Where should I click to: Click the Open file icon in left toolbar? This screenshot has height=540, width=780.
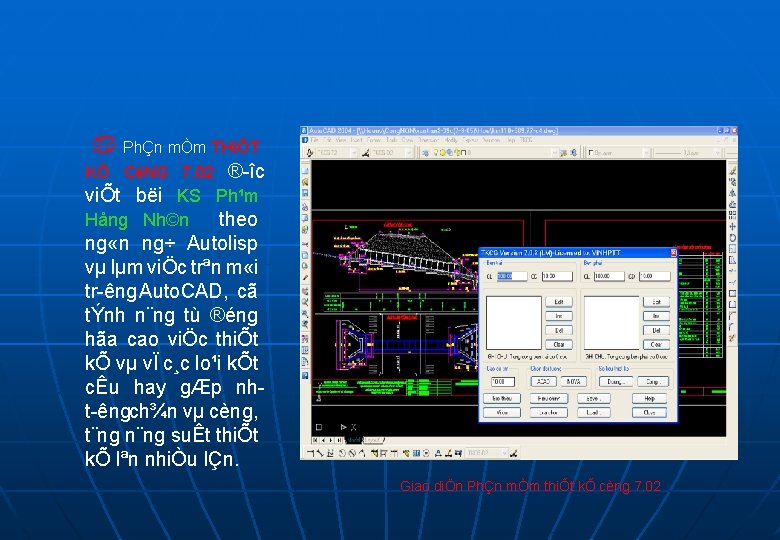305,182
